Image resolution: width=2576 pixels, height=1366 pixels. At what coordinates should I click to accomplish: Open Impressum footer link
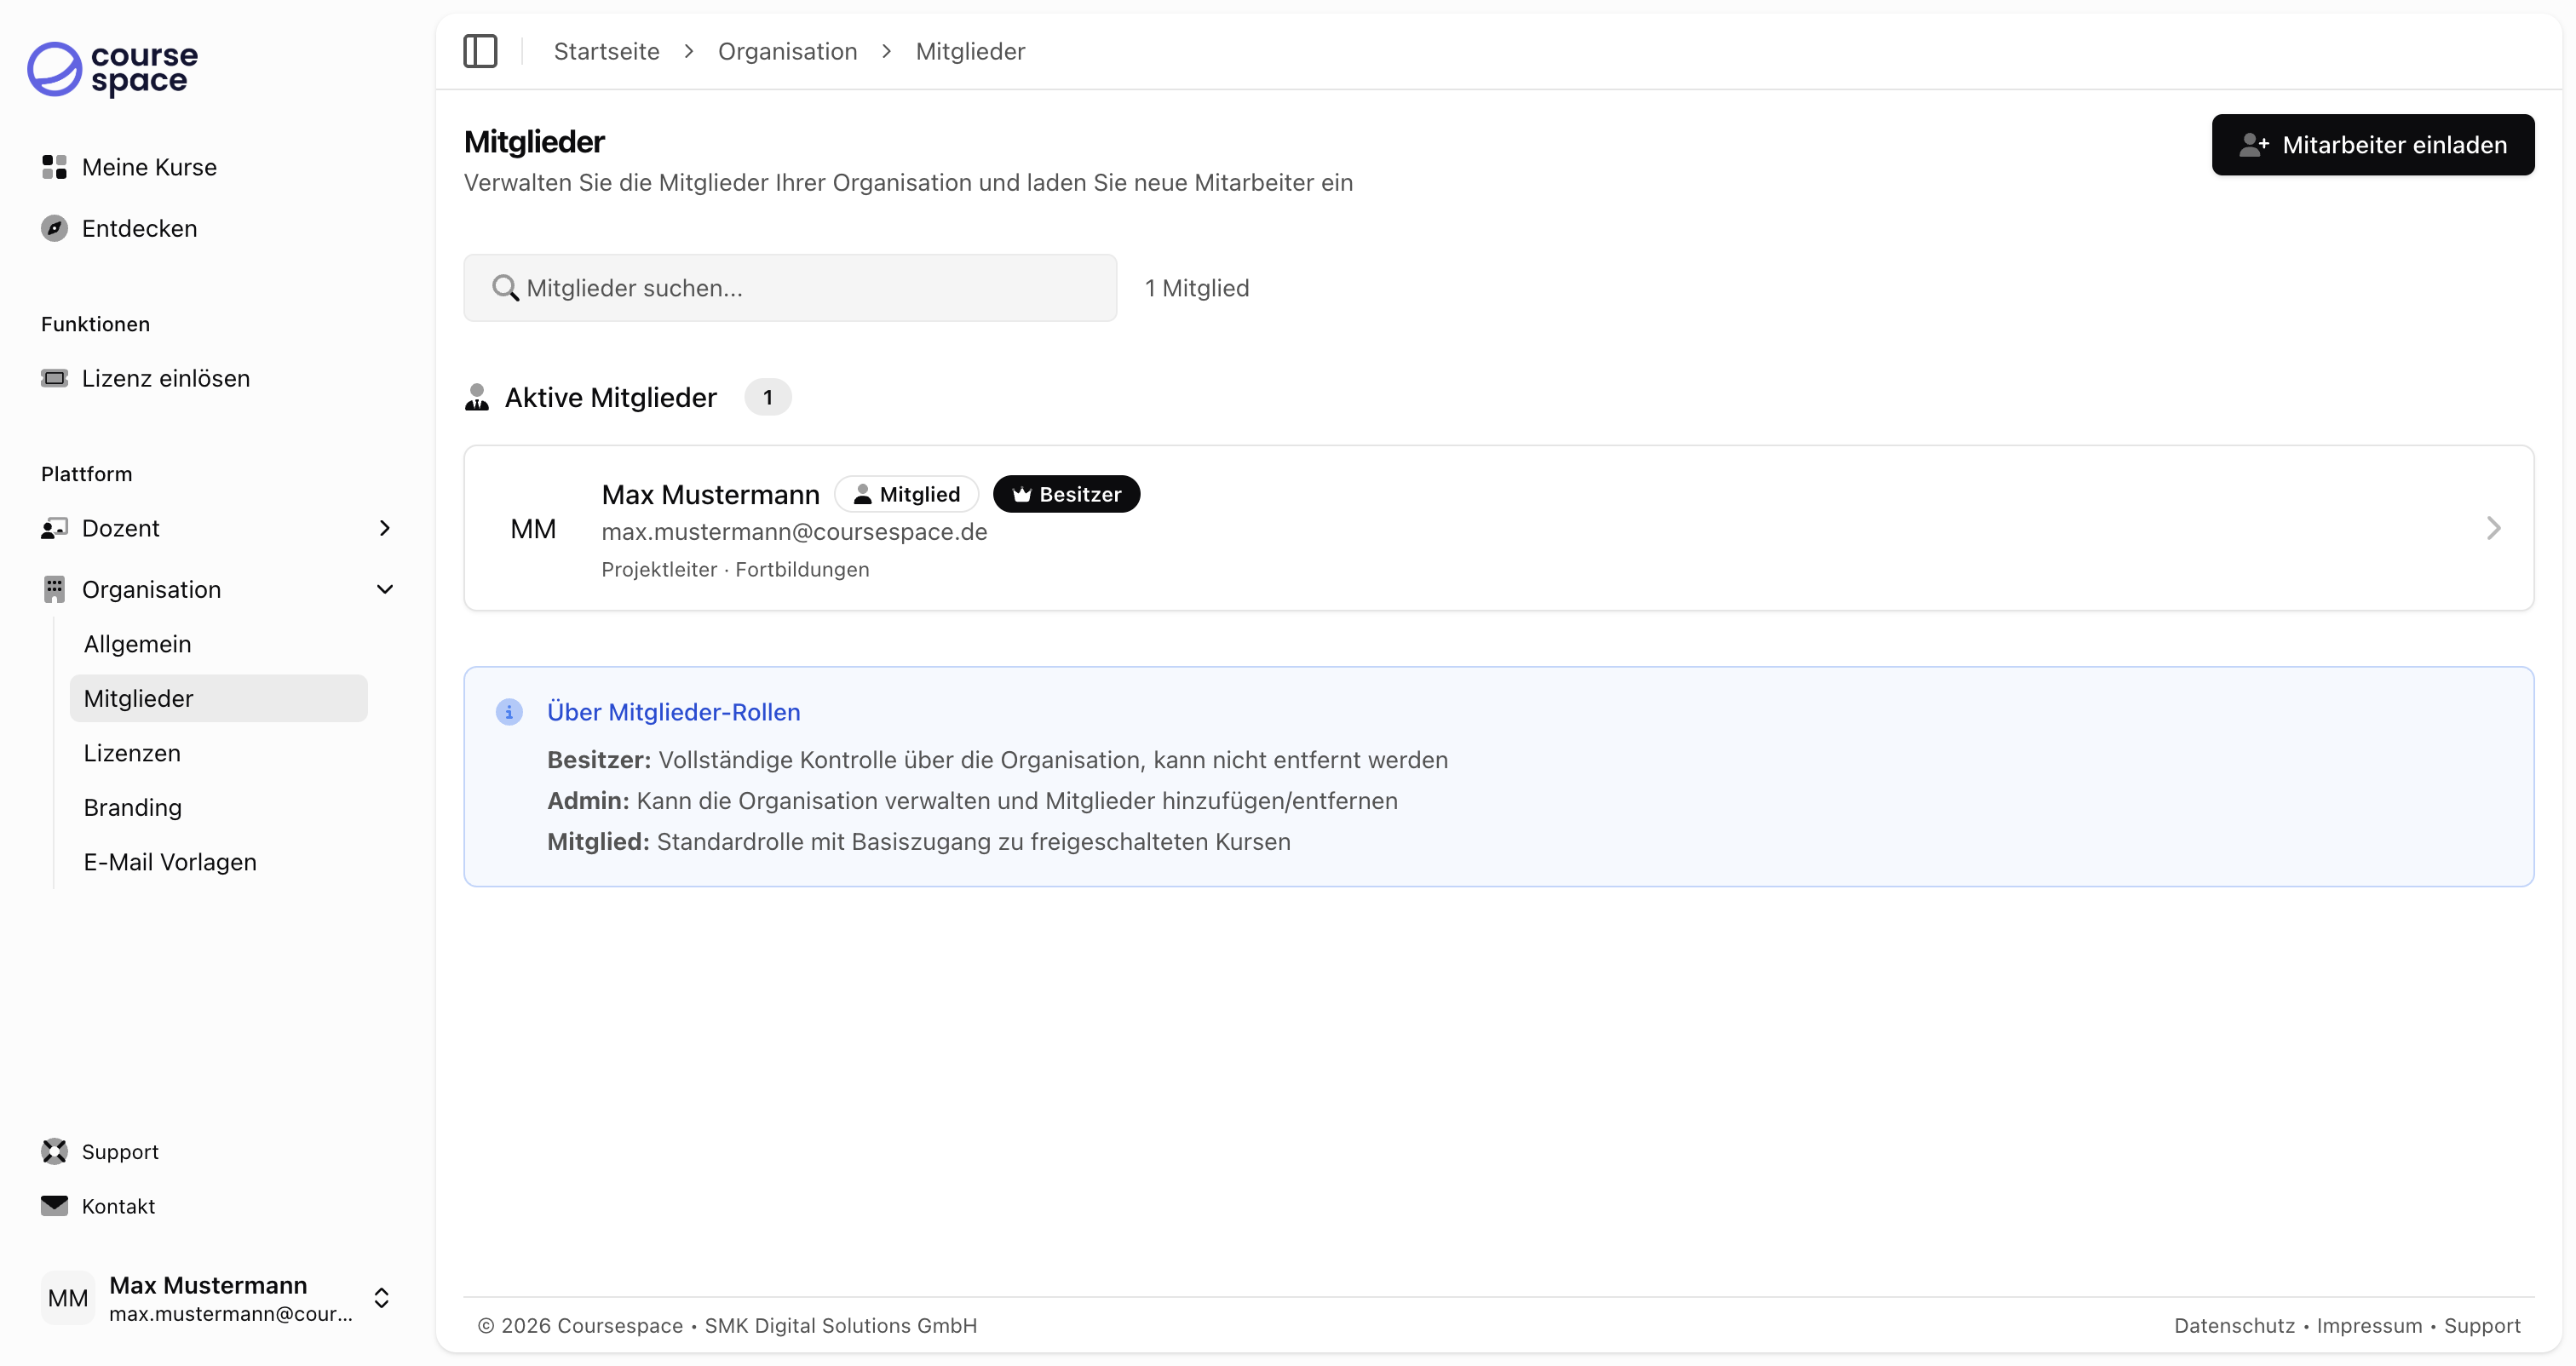coord(2369,1325)
